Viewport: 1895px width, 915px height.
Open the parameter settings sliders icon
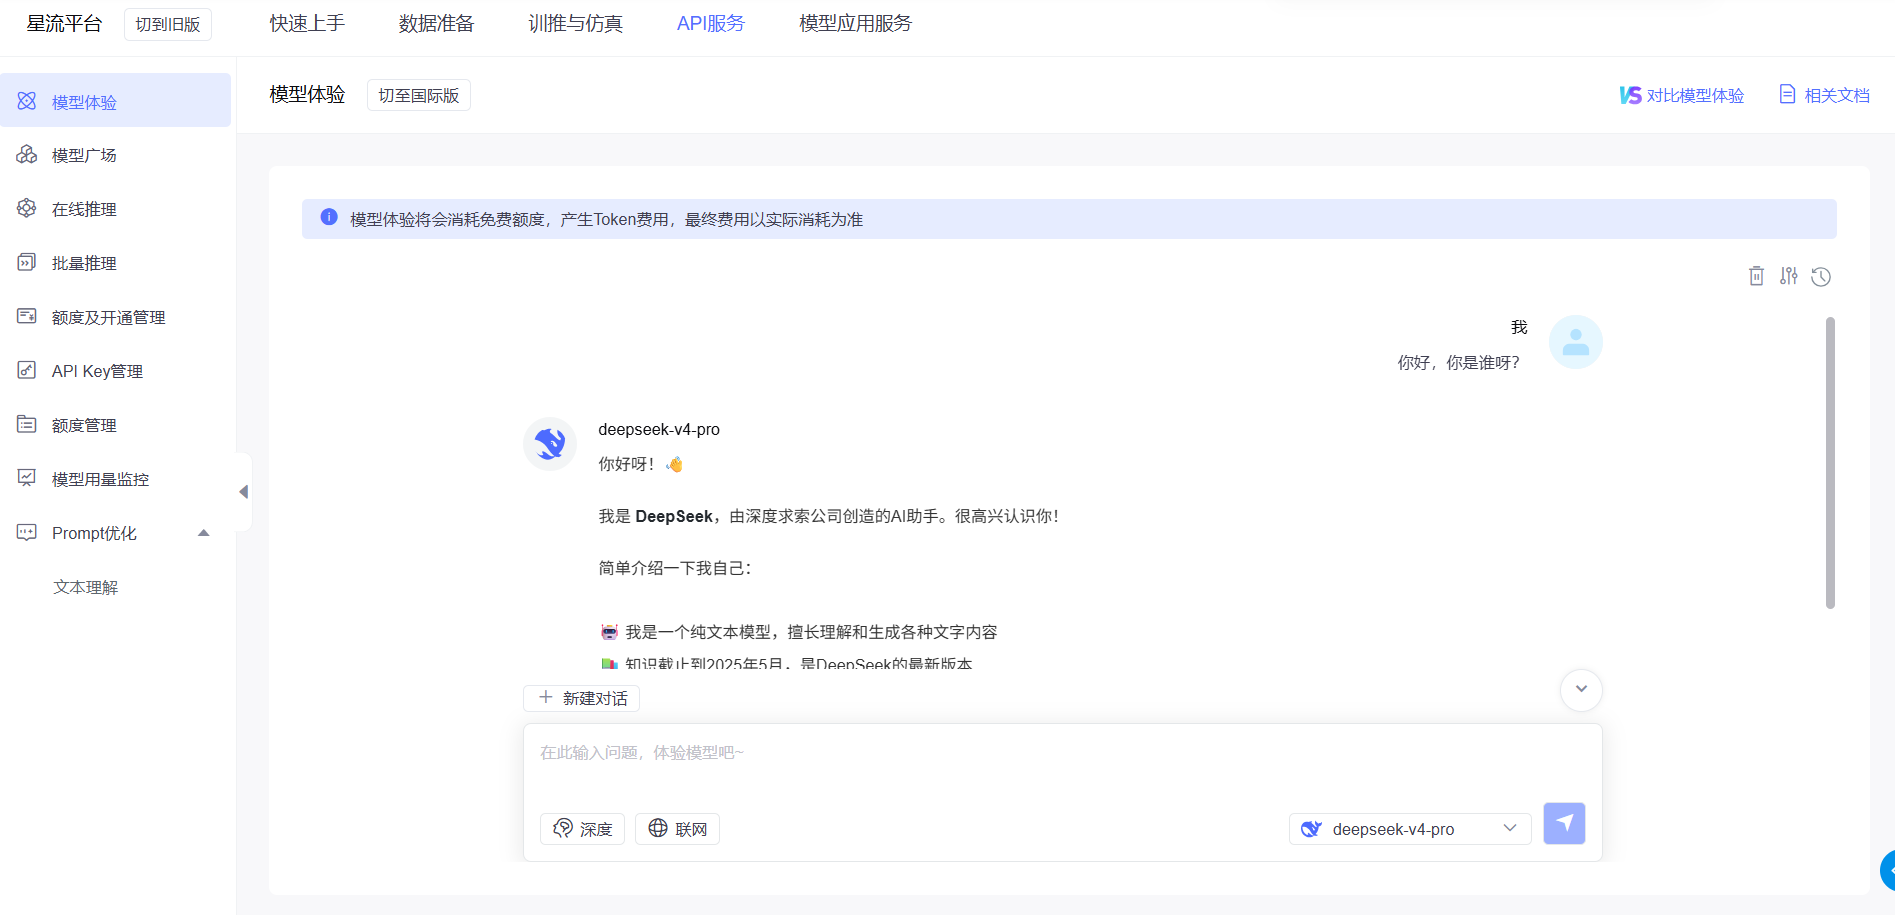click(x=1788, y=276)
